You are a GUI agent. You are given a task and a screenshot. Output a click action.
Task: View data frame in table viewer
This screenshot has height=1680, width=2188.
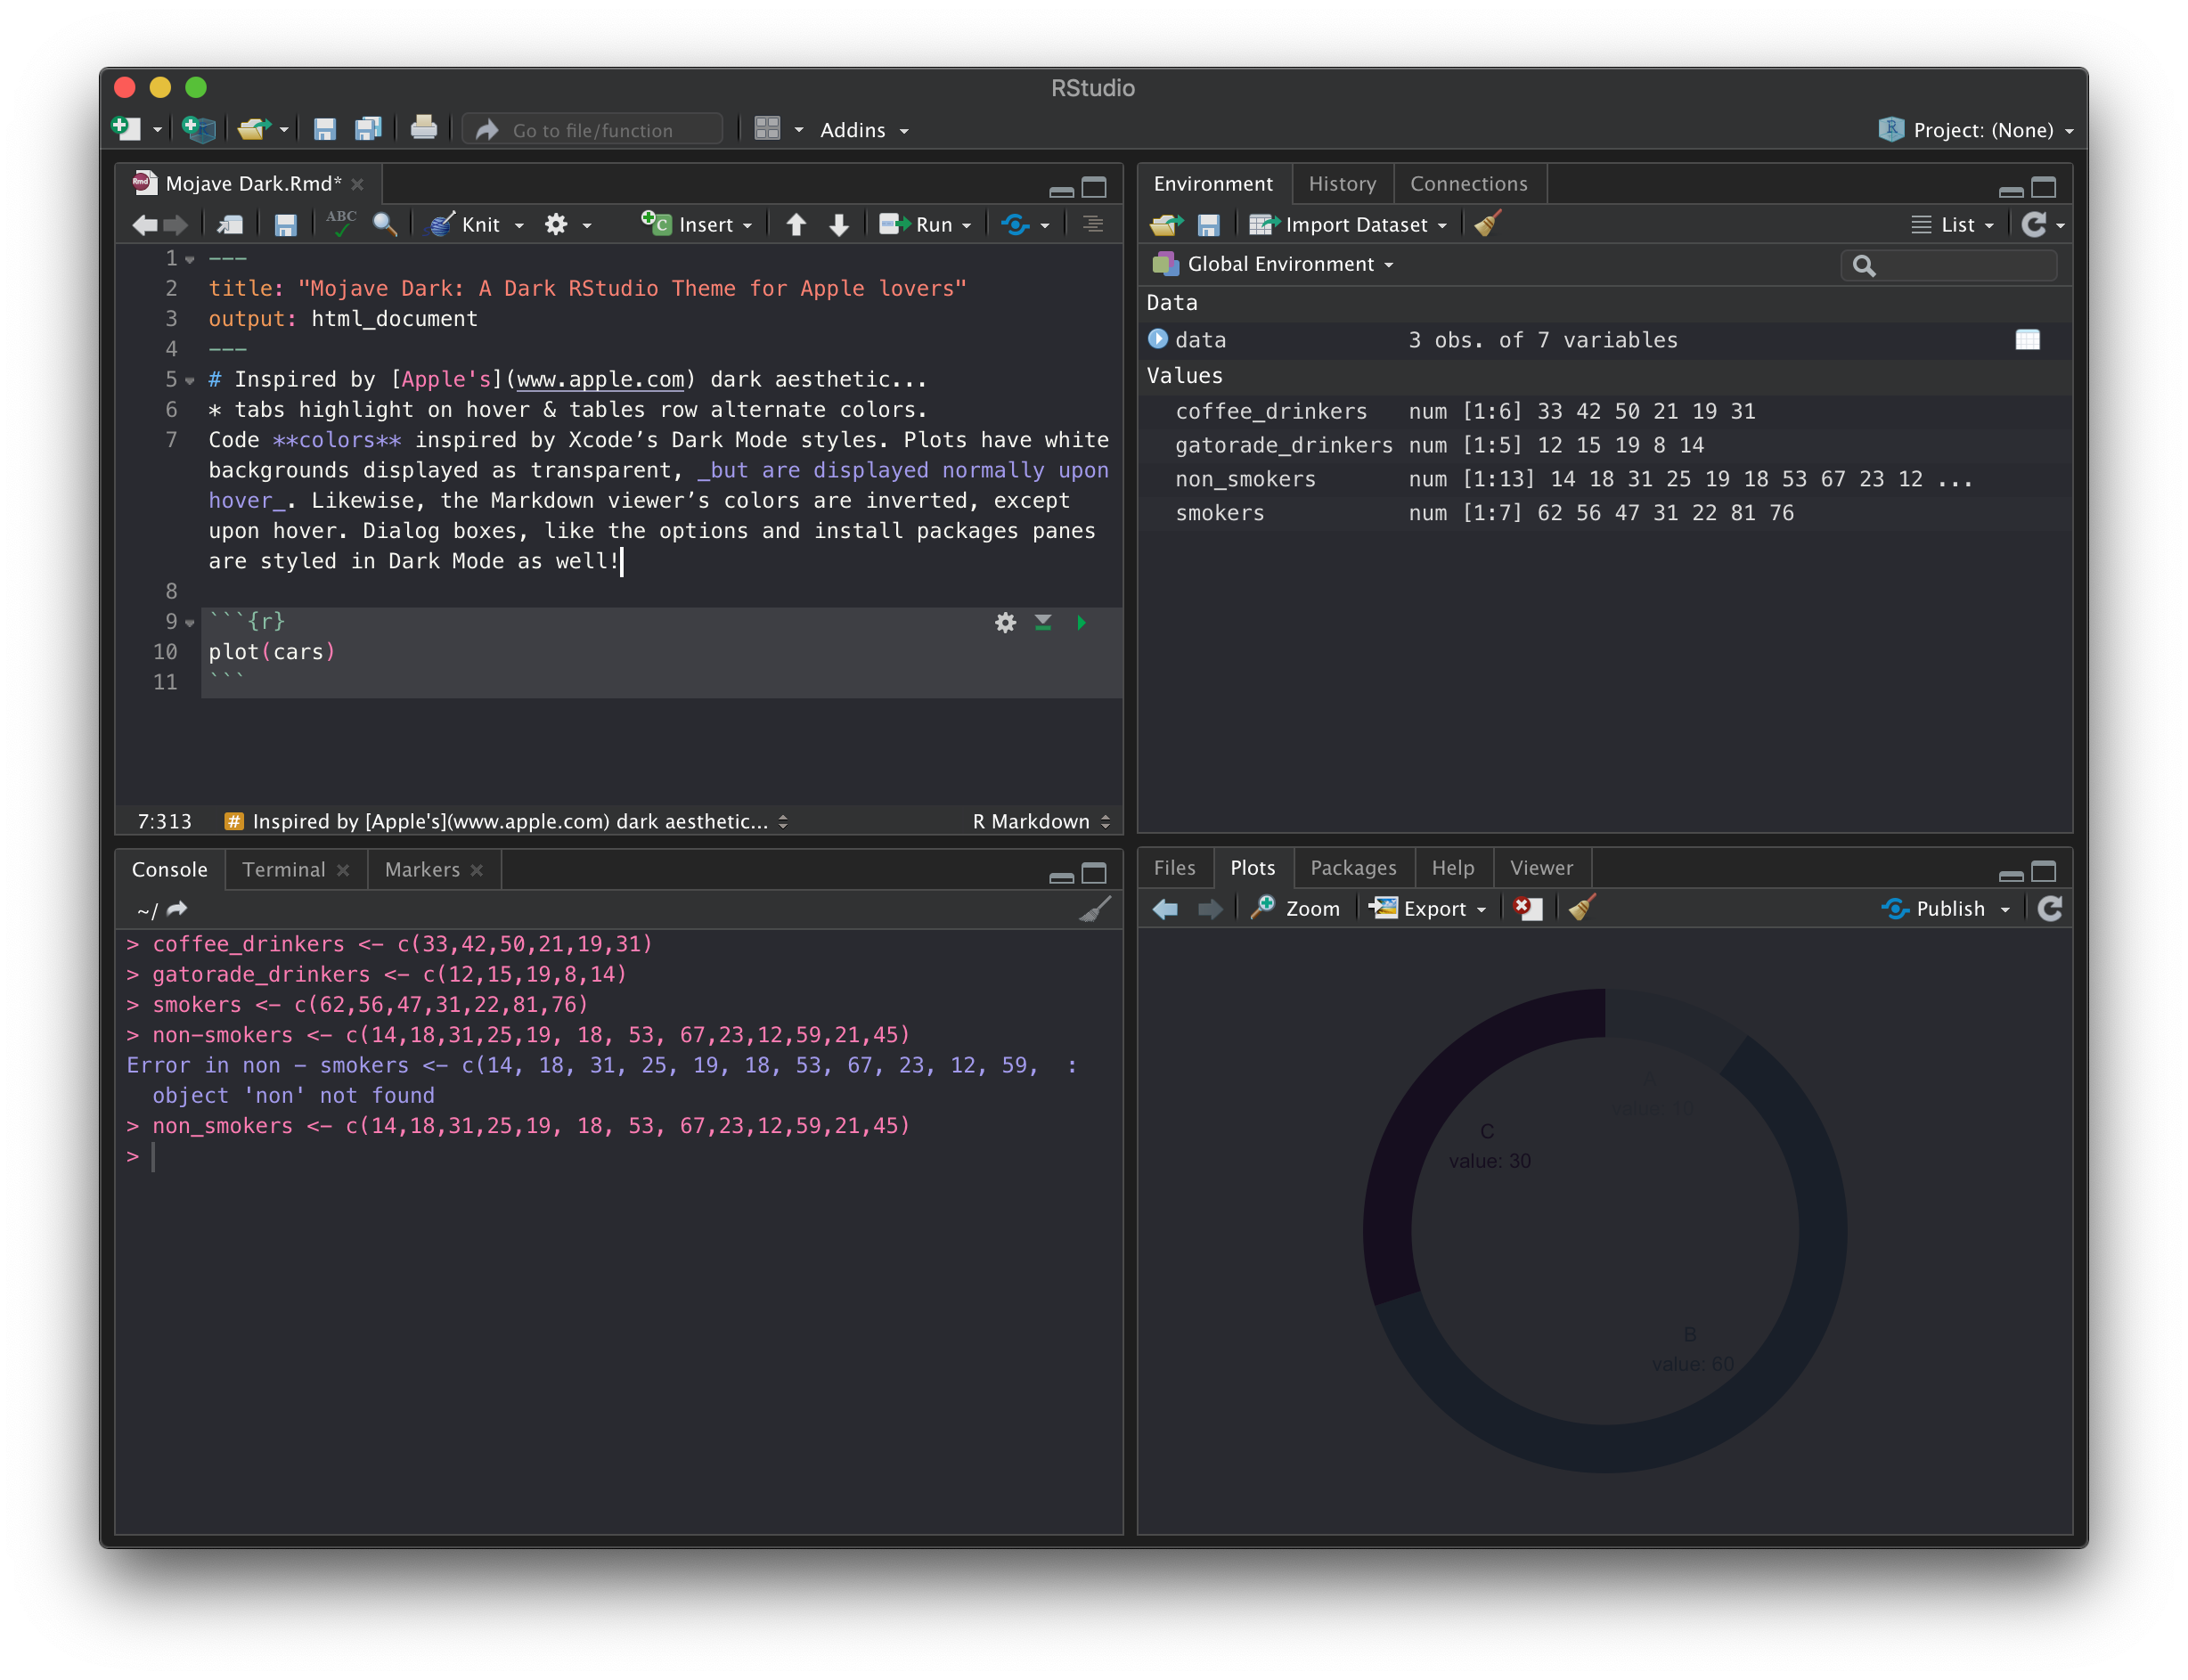2027,340
